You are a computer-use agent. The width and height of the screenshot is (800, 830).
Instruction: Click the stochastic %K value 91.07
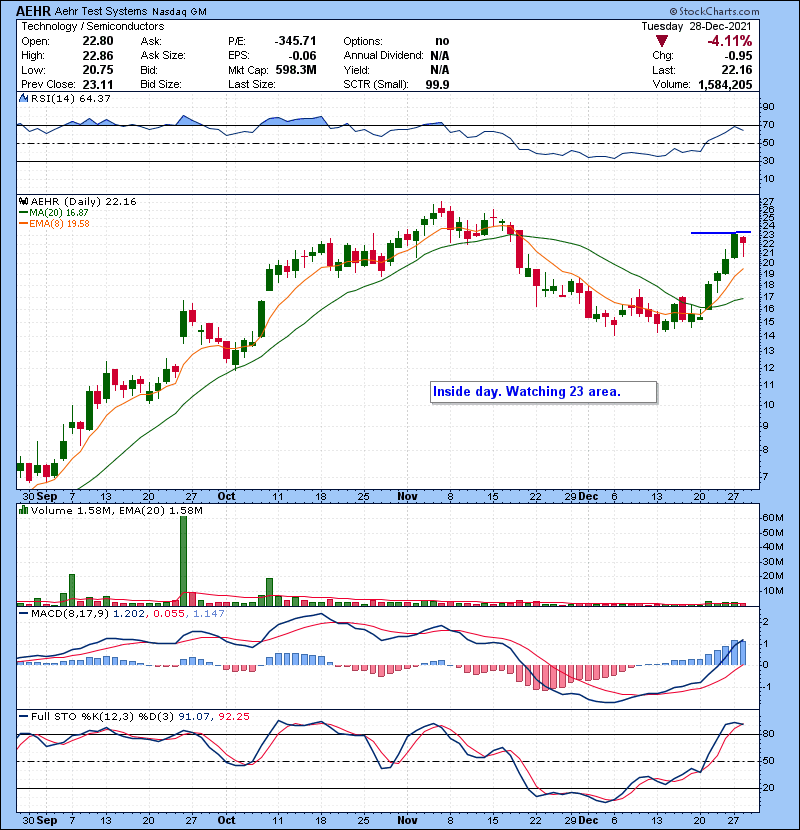click(193, 716)
